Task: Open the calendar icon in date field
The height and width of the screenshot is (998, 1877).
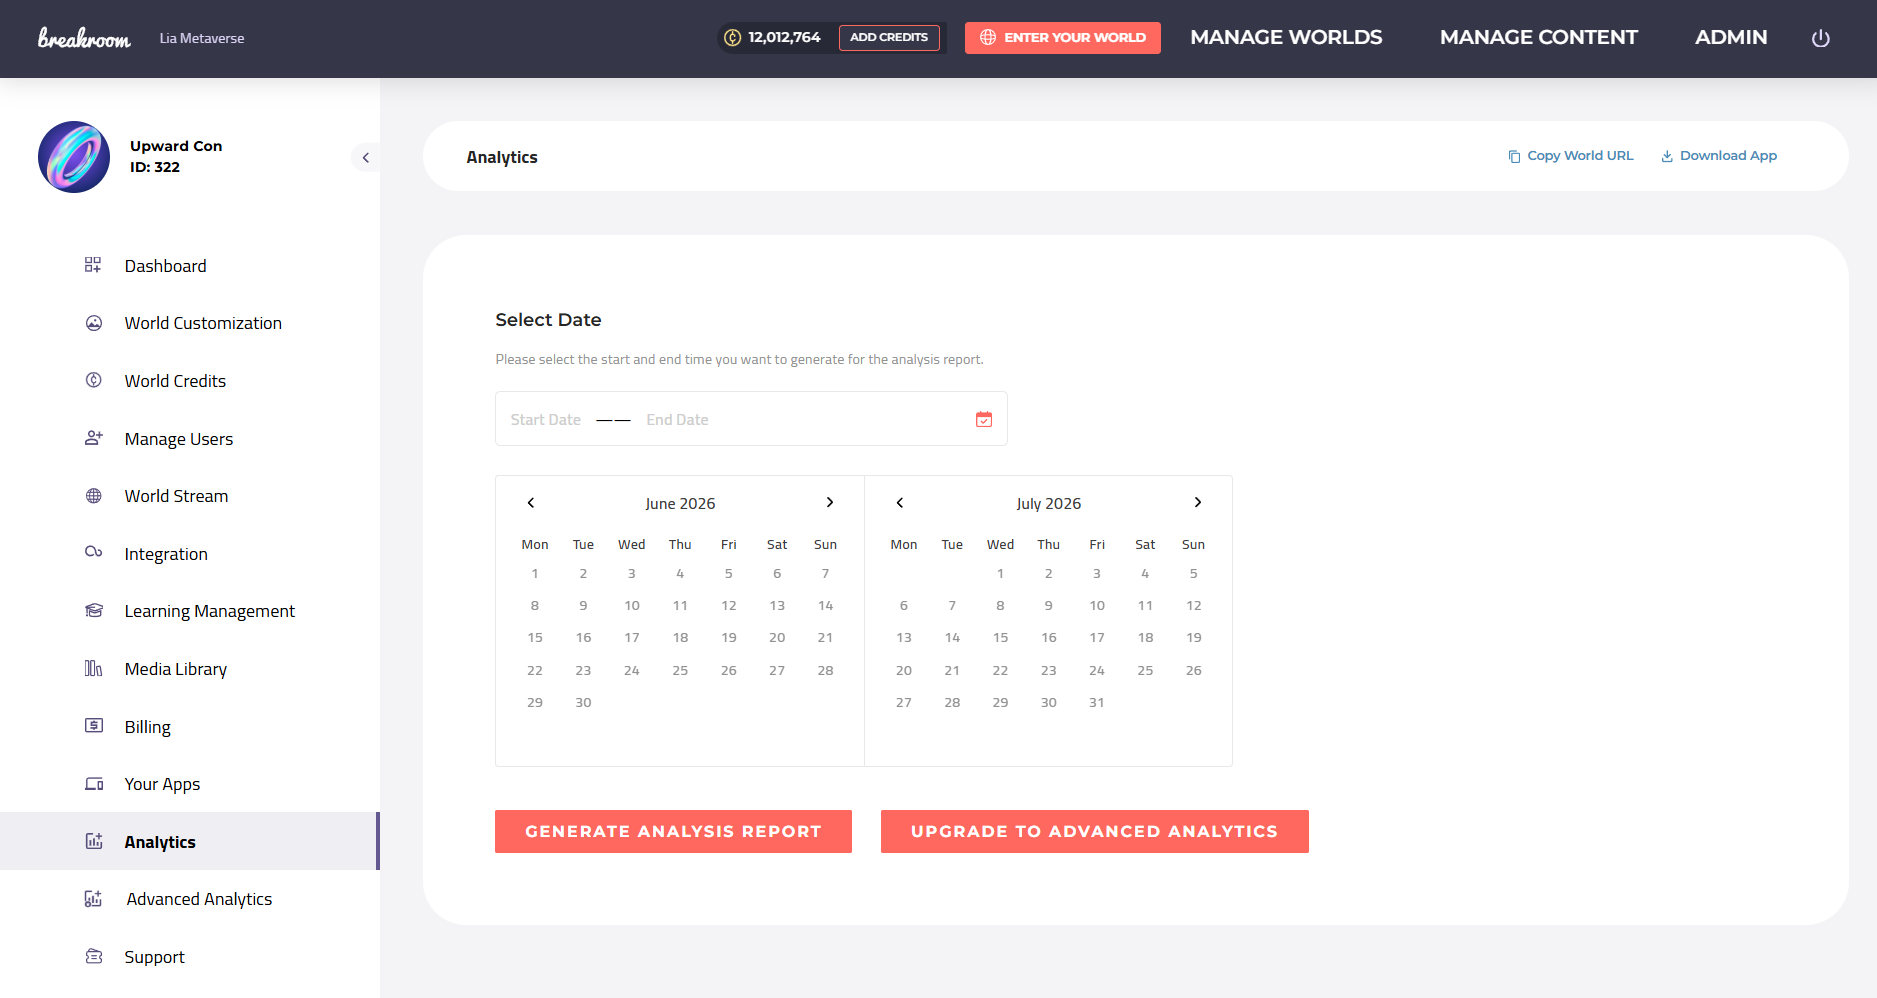Action: click(x=984, y=419)
